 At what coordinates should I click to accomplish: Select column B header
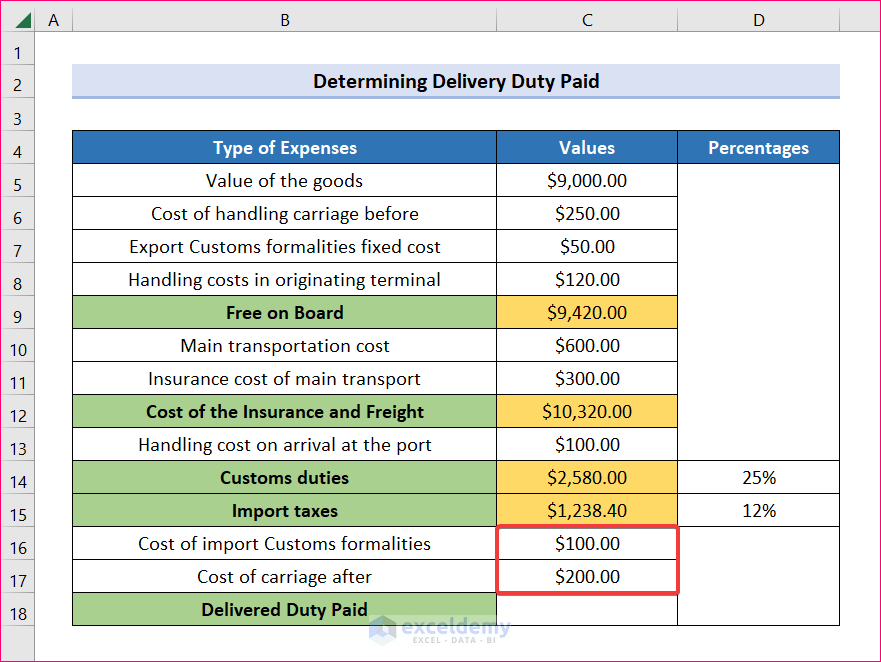point(285,20)
